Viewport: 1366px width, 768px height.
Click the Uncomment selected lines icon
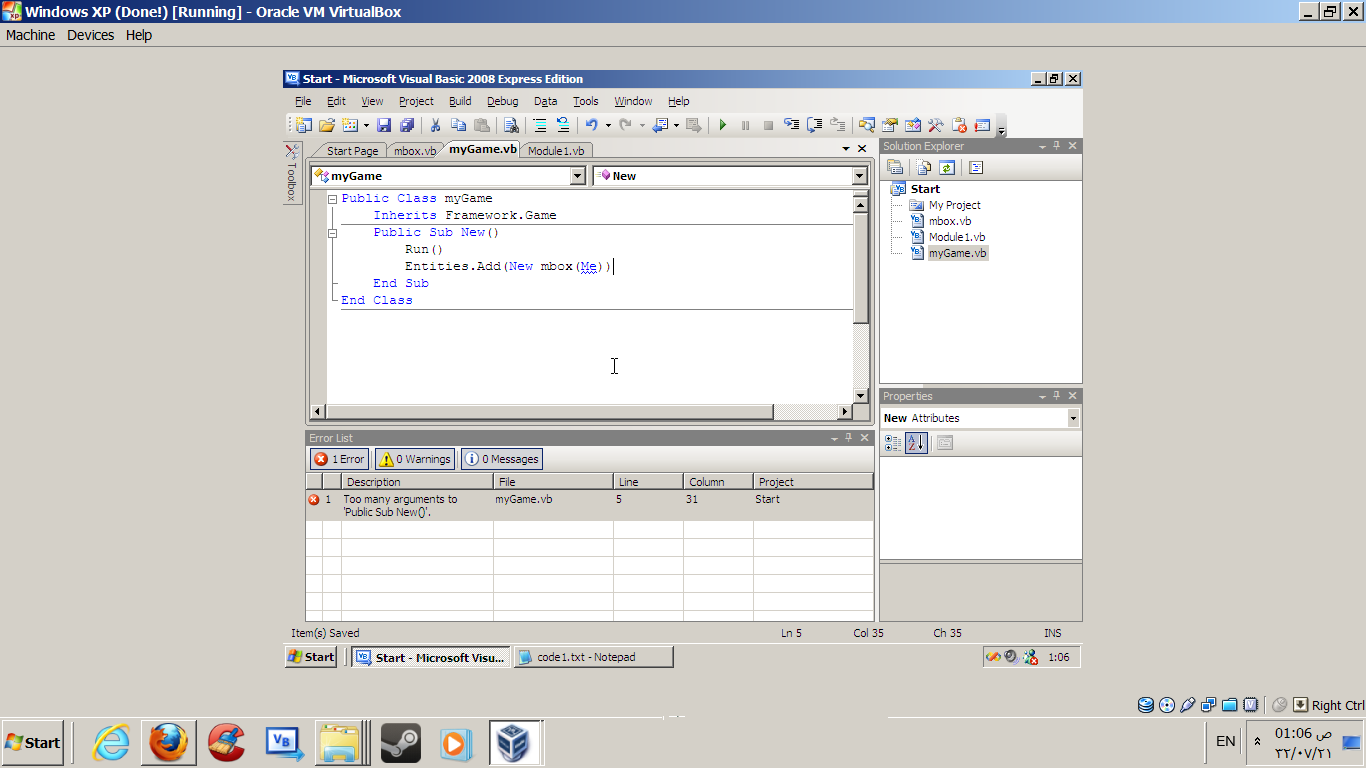click(563, 125)
